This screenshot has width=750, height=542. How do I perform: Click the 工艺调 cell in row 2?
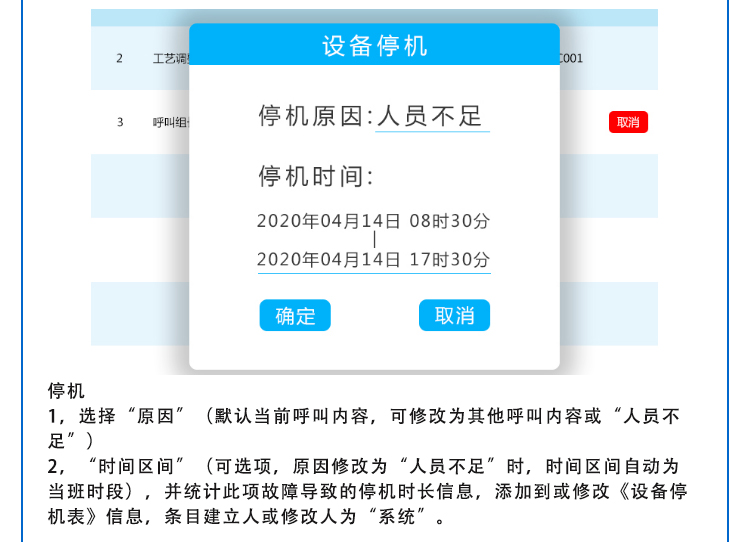[x=169, y=58]
